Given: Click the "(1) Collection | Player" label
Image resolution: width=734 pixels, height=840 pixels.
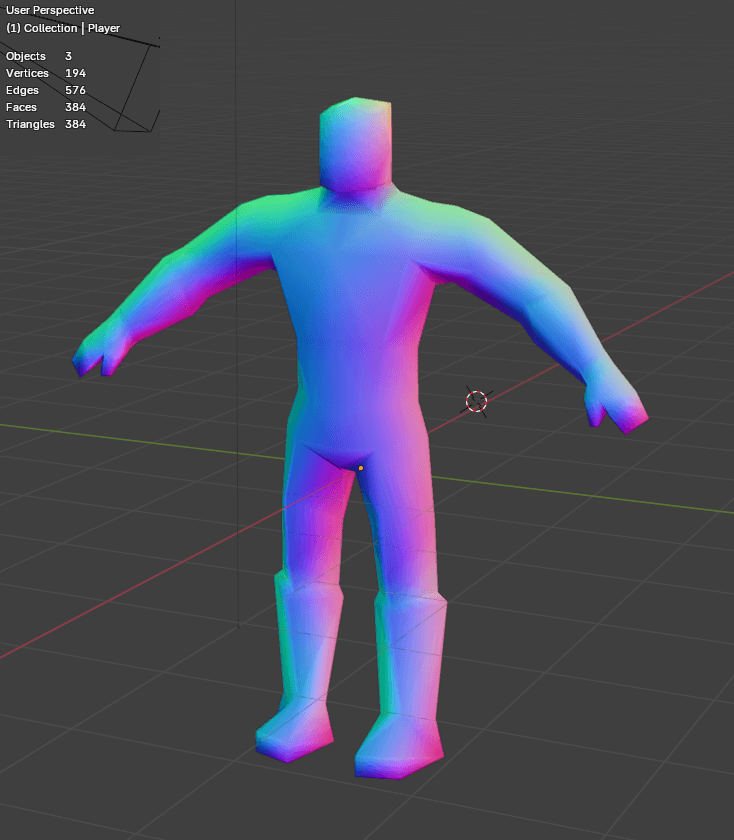Looking at the screenshot, I should 63,28.
